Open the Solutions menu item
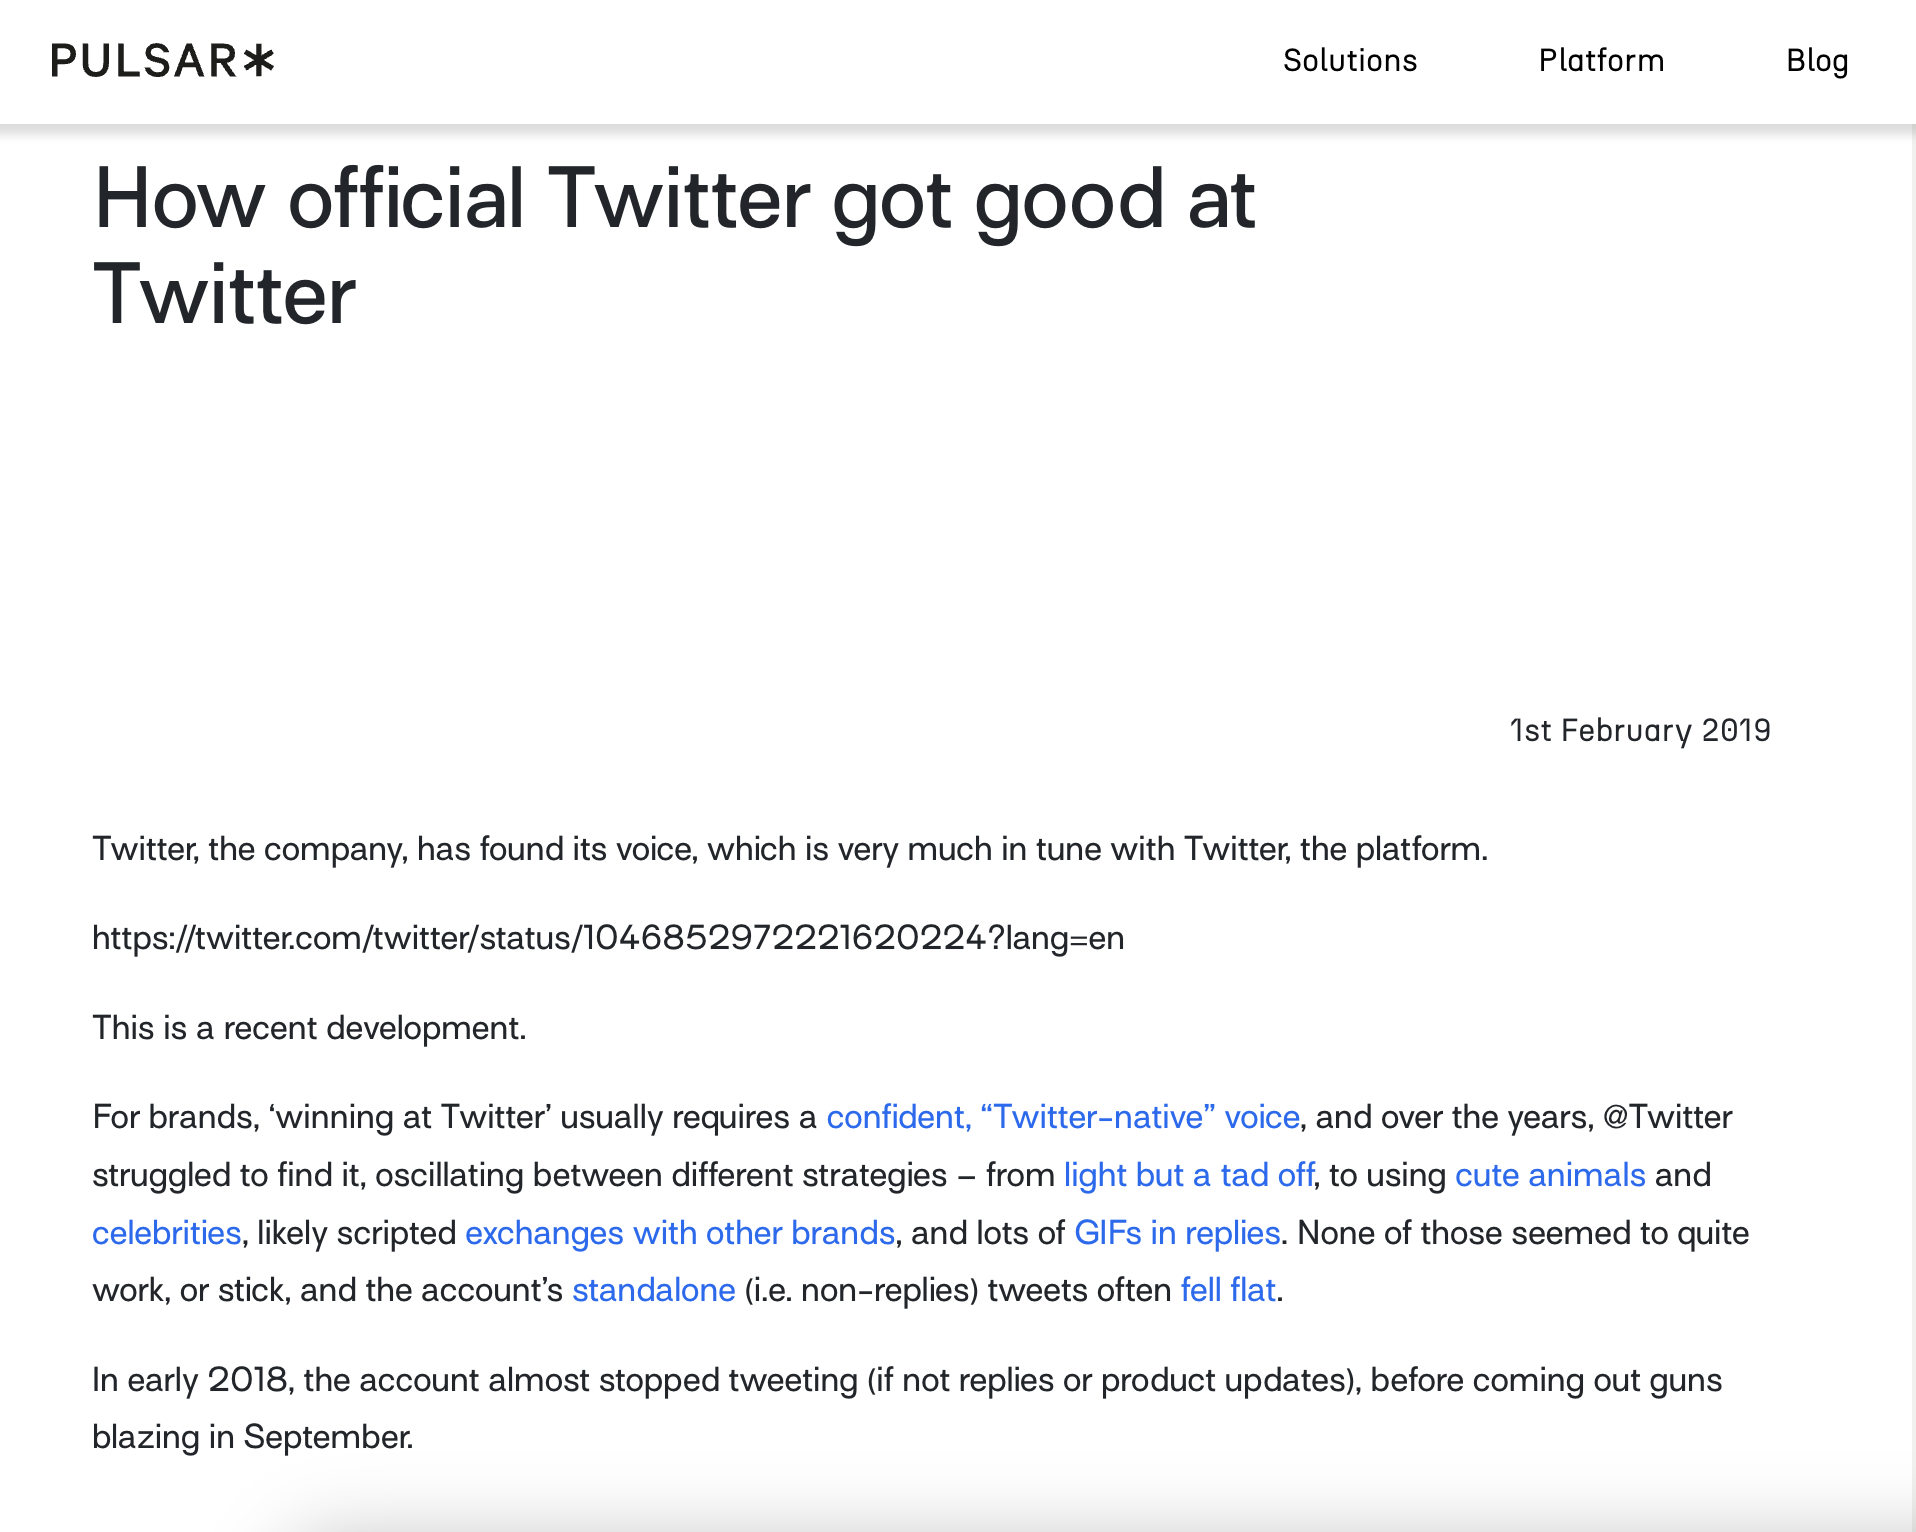The width and height of the screenshot is (1916, 1532). click(x=1349, y=61)
